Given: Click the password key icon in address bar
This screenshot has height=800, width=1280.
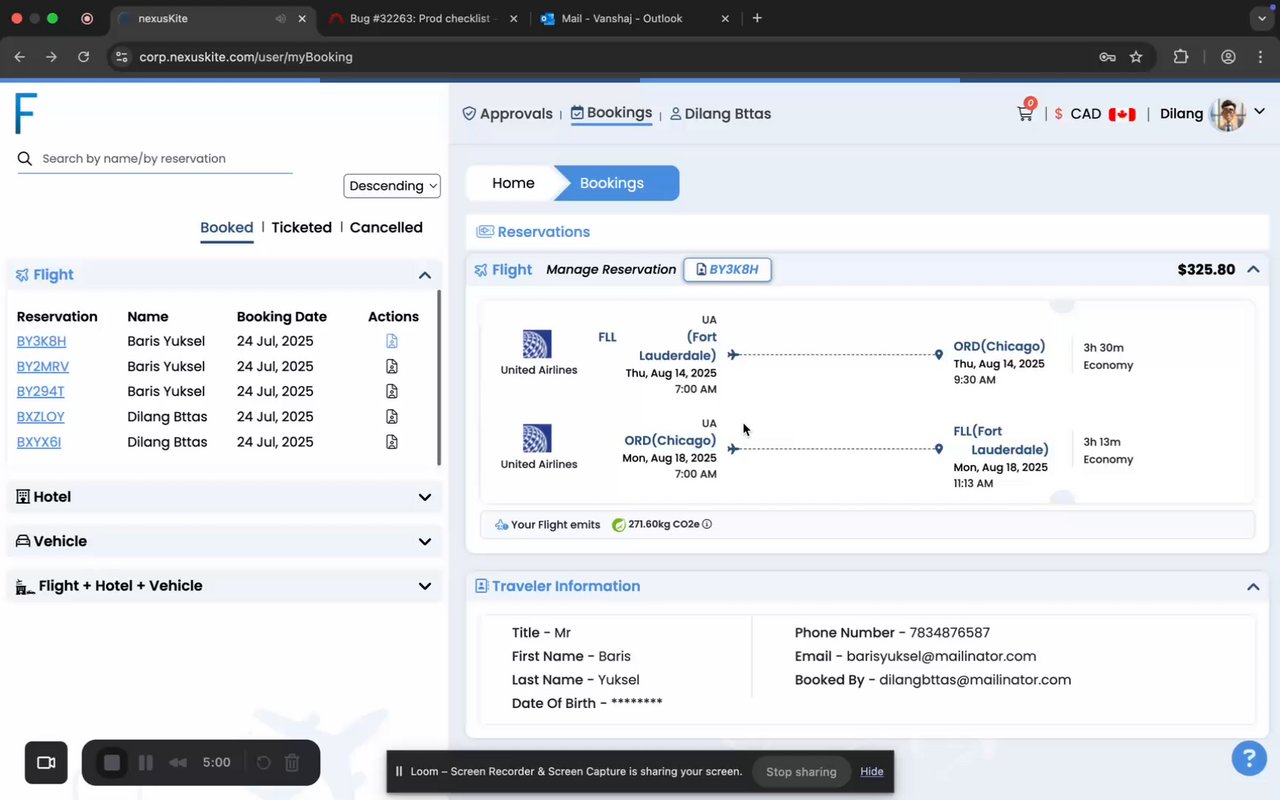Looking at the screenshot, I should click(1107, 57).
